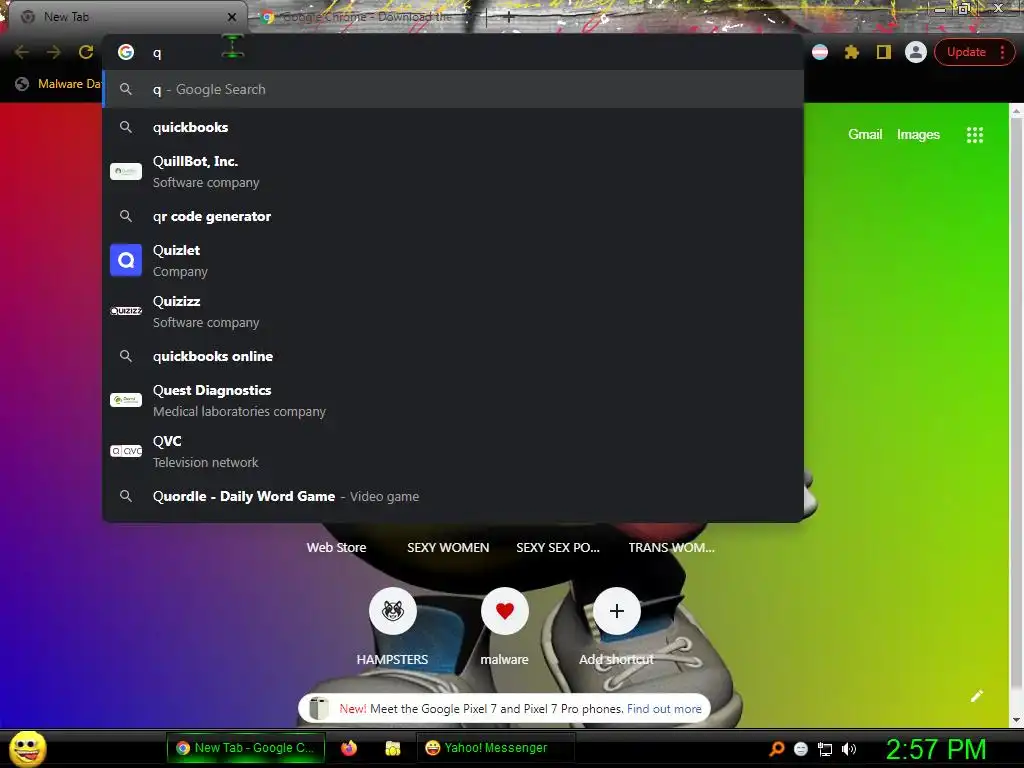
Task: Click the page vertical scrollbar down arrow
Action: (x=1016, y=720)
